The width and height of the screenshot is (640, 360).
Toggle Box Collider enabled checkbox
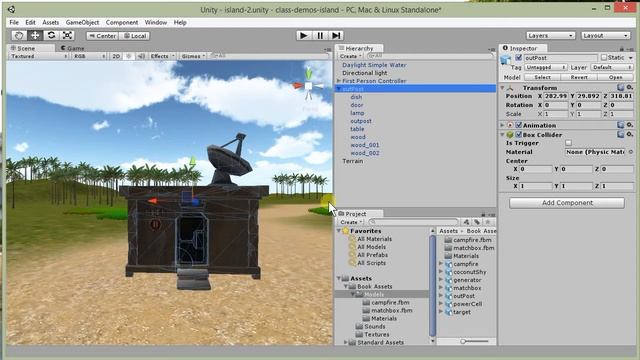(x=519, y=134)
